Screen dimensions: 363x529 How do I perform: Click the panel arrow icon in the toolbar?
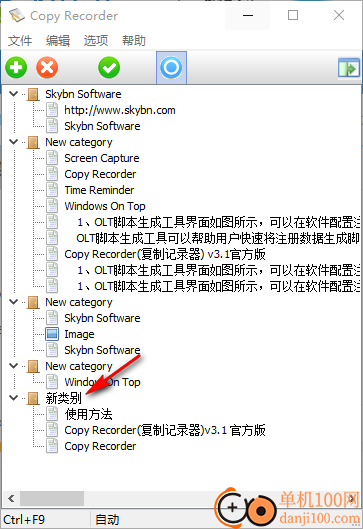point(349,68)
